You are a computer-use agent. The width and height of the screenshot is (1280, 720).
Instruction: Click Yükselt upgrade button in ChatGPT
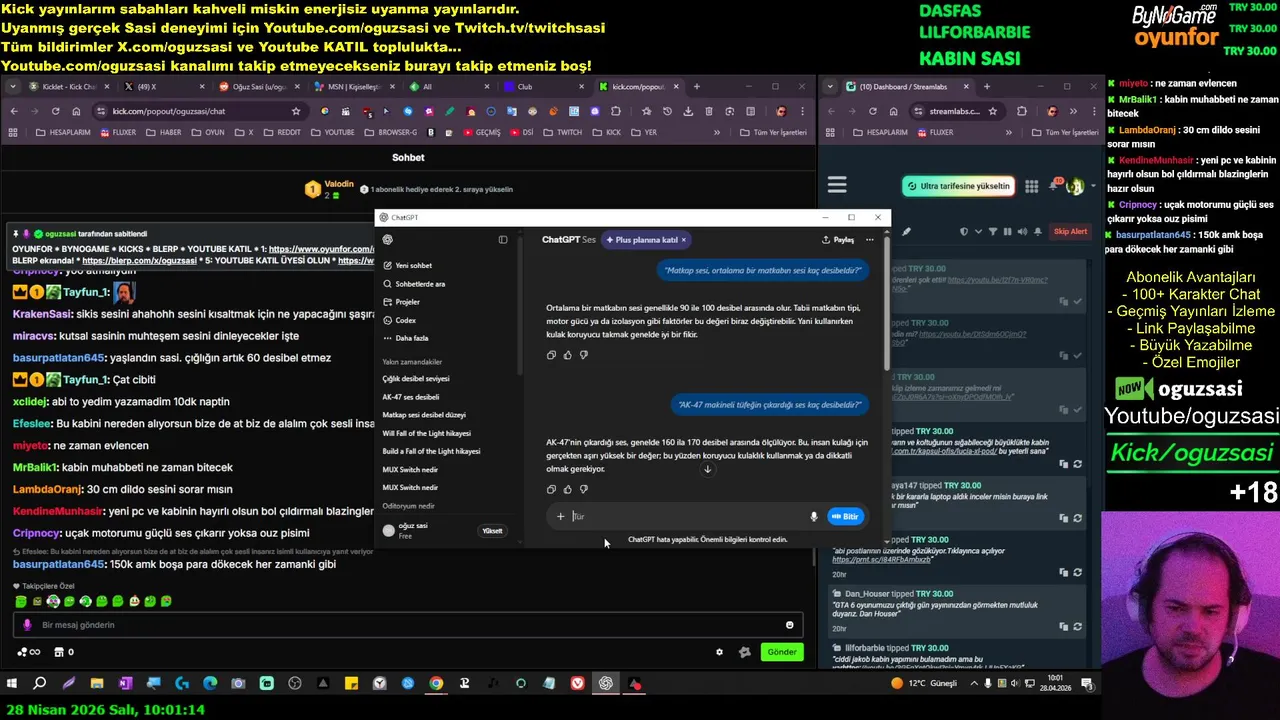point(492,531)
